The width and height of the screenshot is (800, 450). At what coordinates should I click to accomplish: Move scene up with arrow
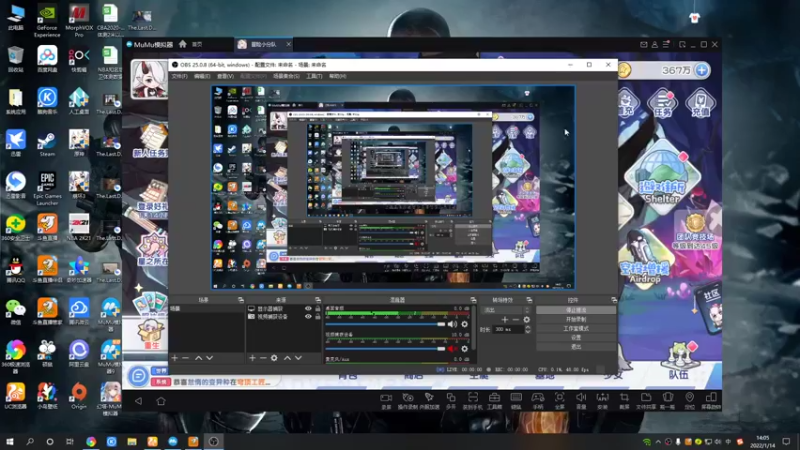(198, 358)
